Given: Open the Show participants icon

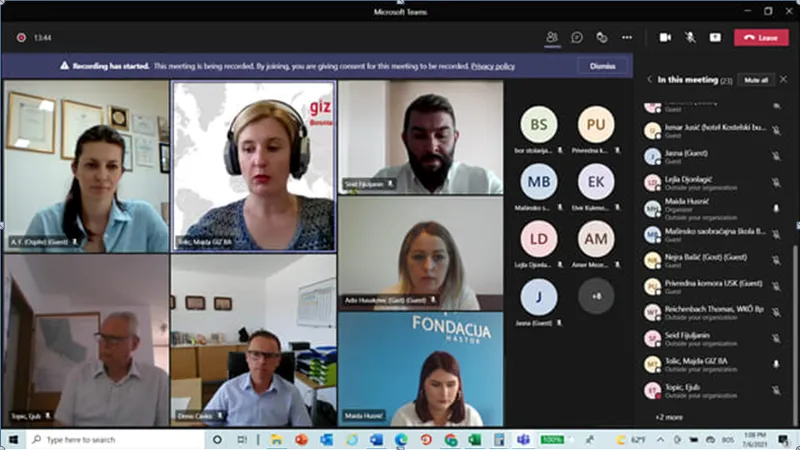Looking at the screenshot, I should [x=552, y=37].
